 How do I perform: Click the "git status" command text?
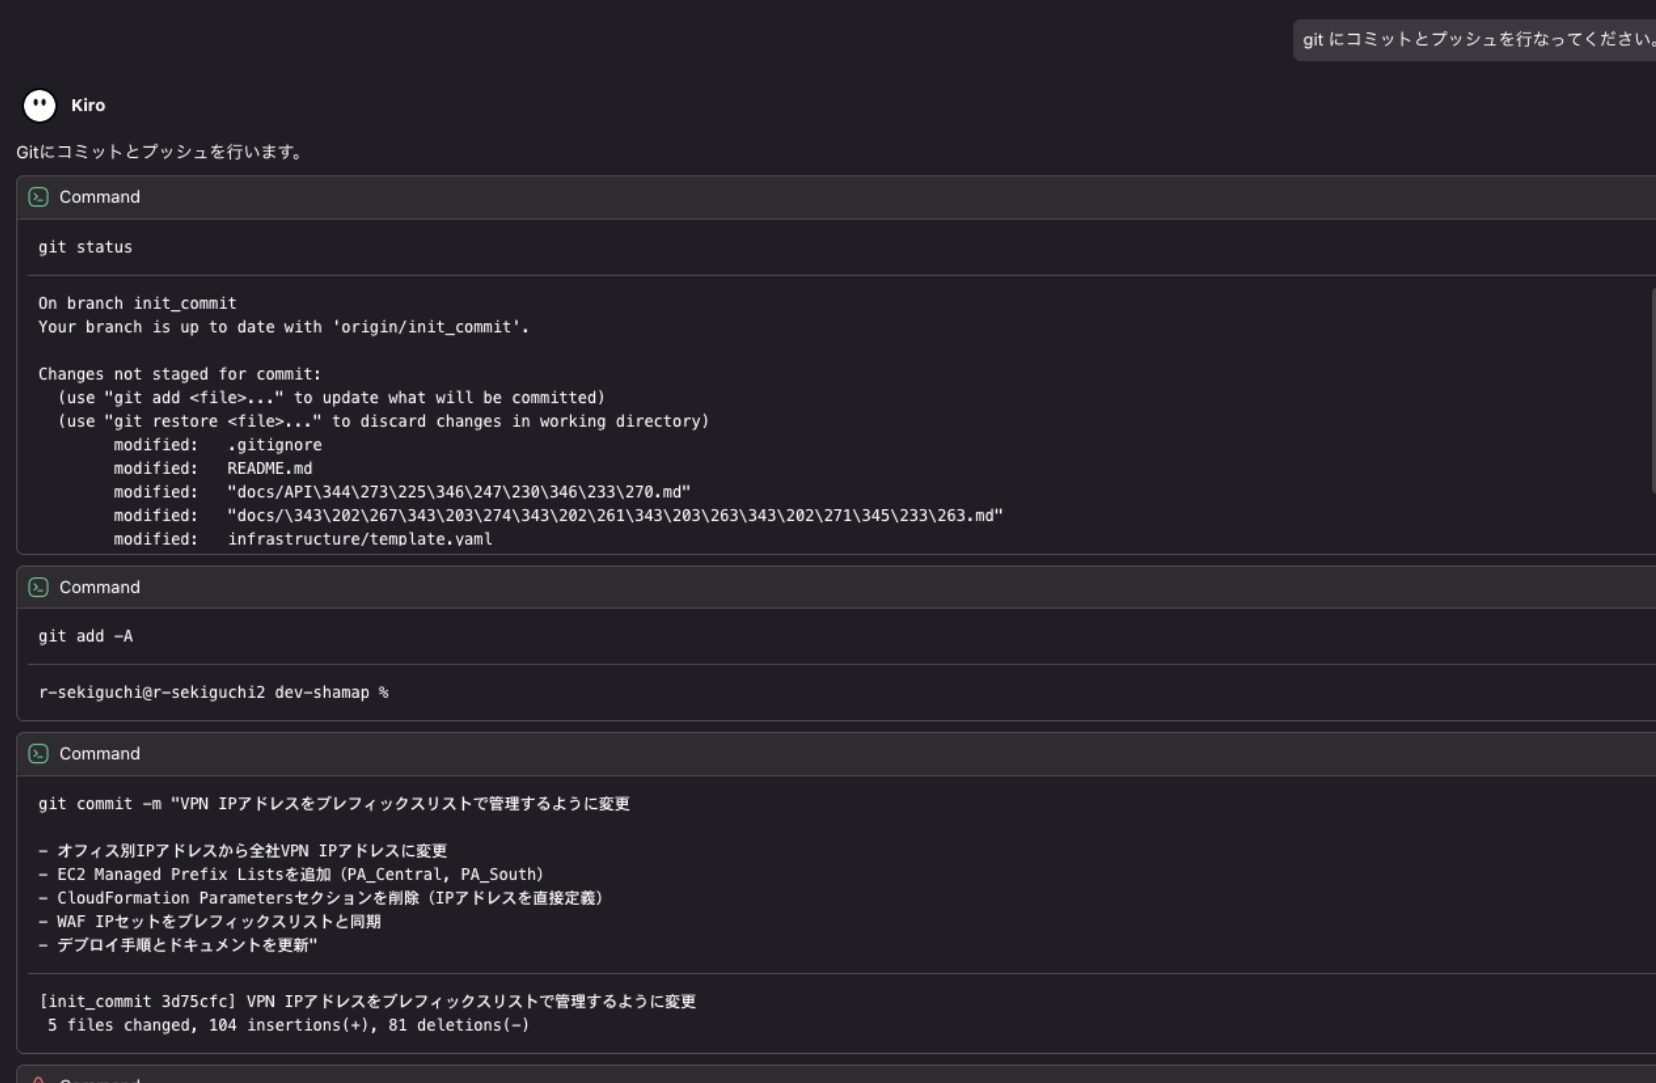(x=85, y=247)
